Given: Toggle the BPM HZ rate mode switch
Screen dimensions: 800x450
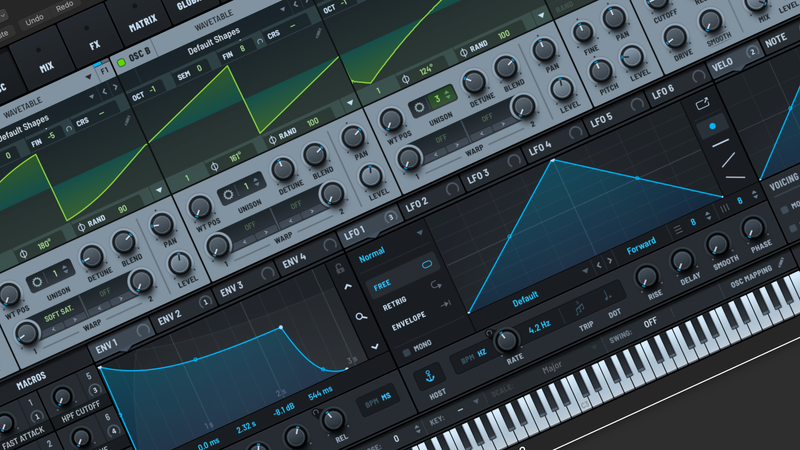Looking at the screenshot, I should point(474,356).
